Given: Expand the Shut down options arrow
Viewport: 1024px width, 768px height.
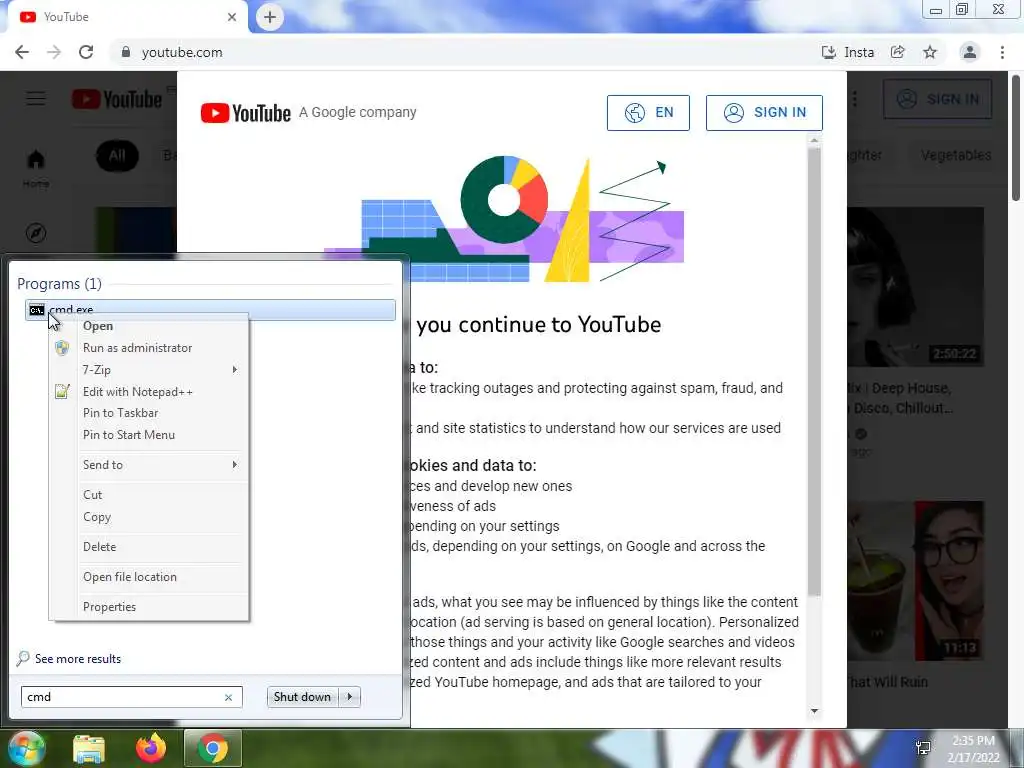Looking at the screenshot, I should coord(349,697).
